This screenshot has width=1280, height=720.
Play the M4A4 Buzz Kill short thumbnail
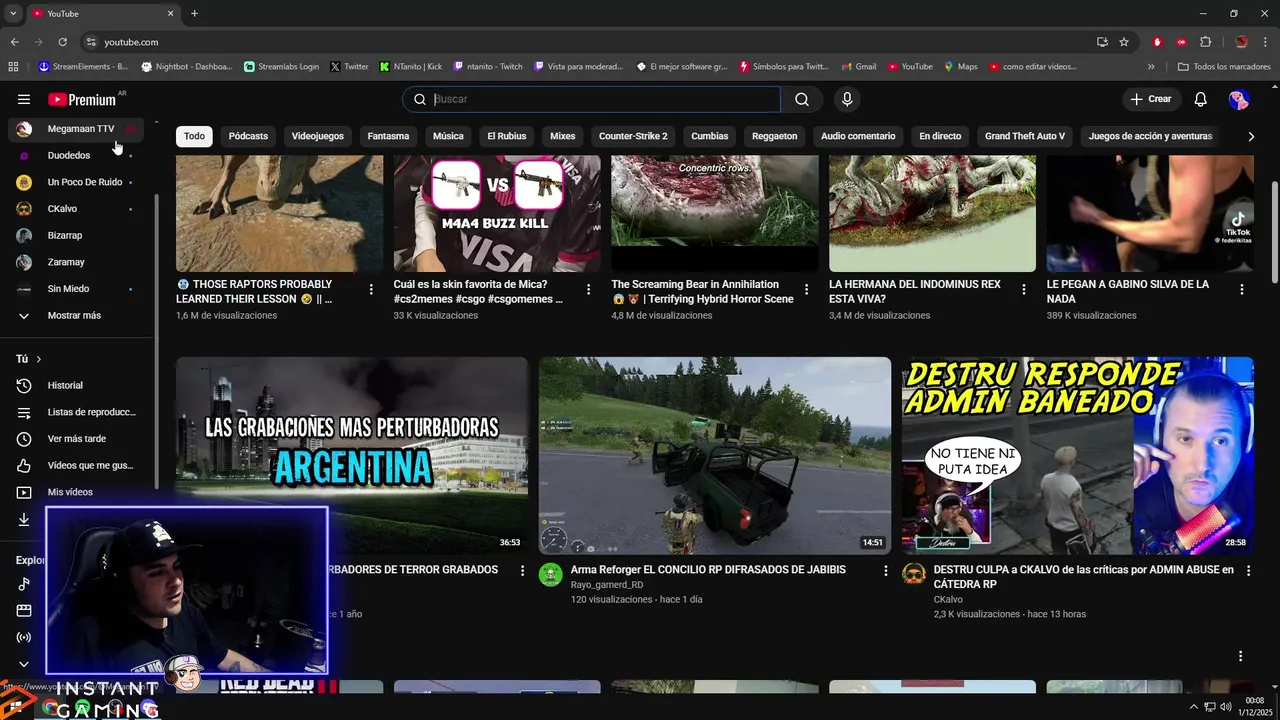(497, 213)
